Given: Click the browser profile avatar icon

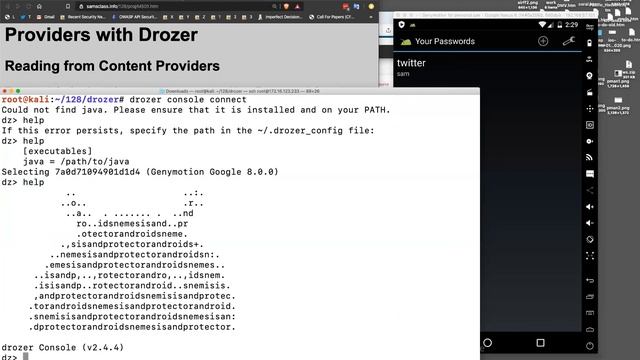Looking at the screenshot, I should (371, 6).
